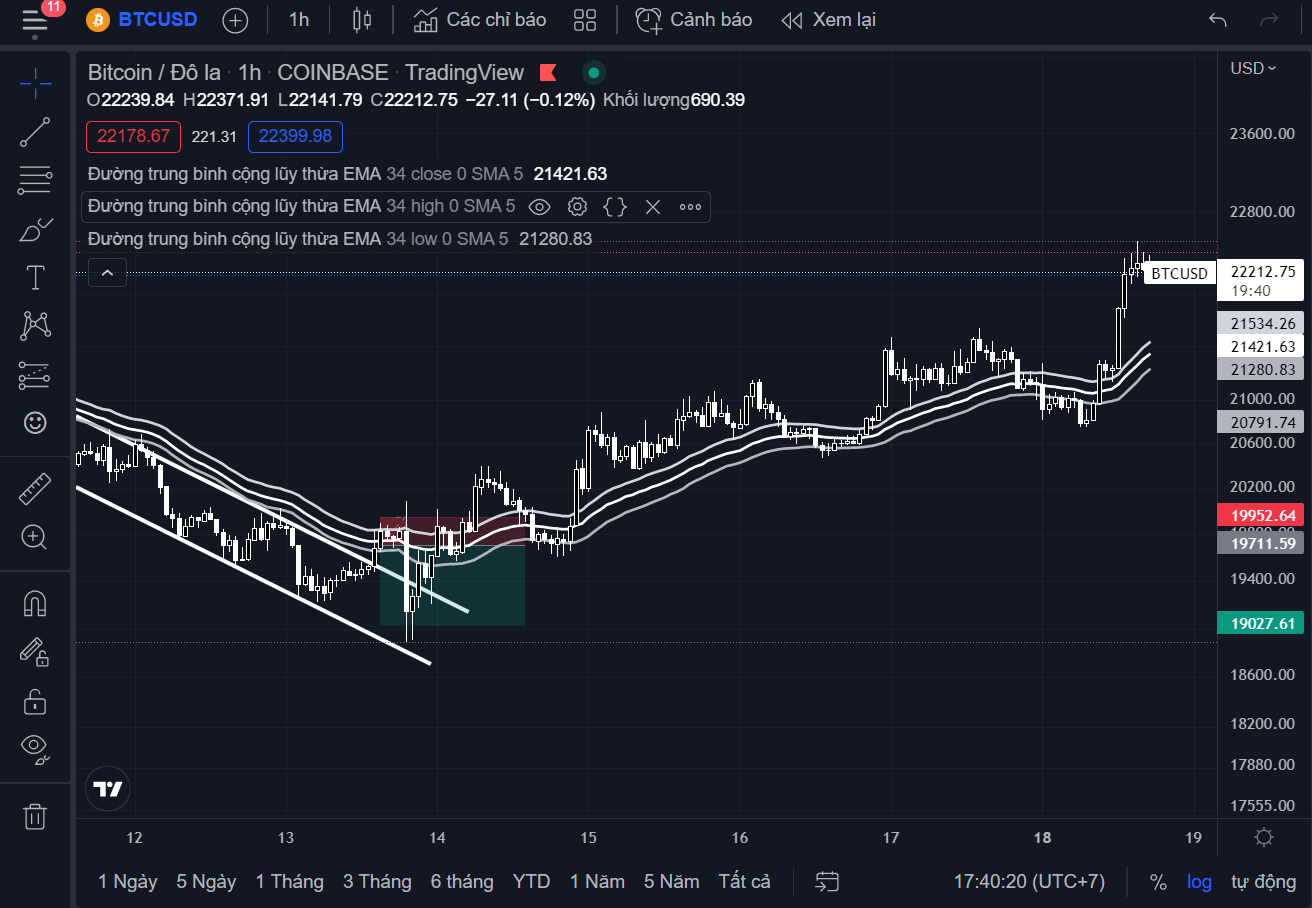The image size is (1312, 908).
Task: Open BTCUSD symbol search
Action: (142, 20)
